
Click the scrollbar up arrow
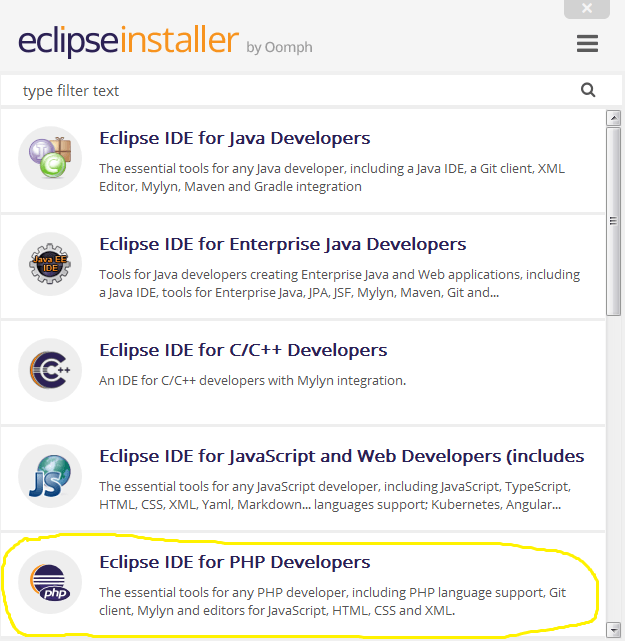(614, 118)
